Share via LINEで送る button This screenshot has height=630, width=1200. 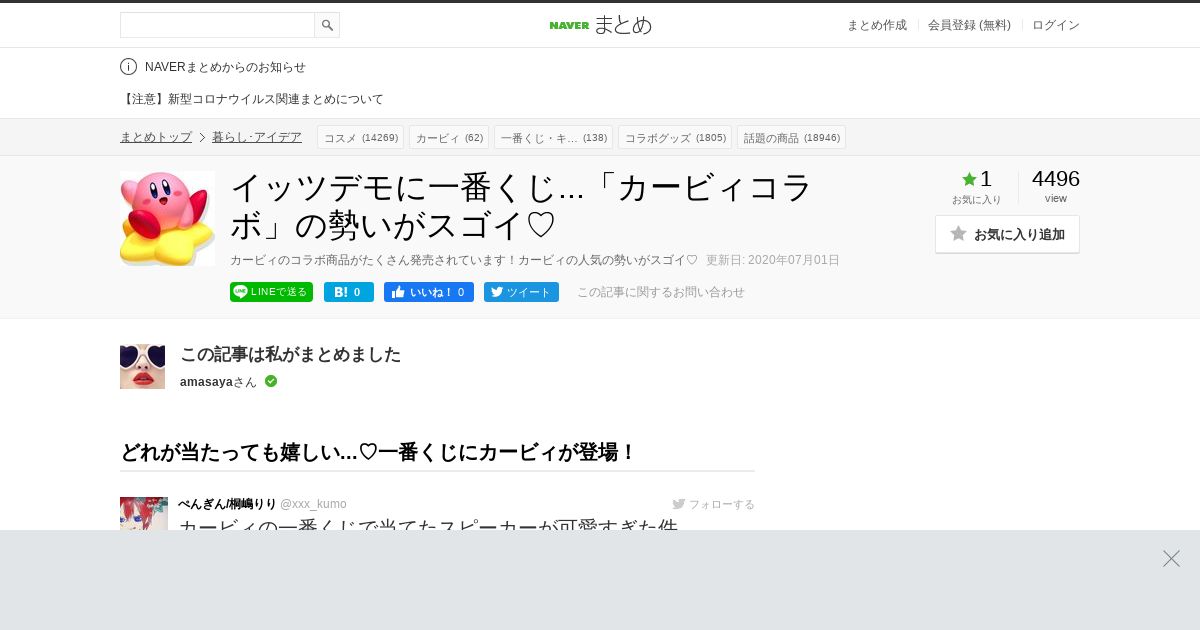[271, 292]
